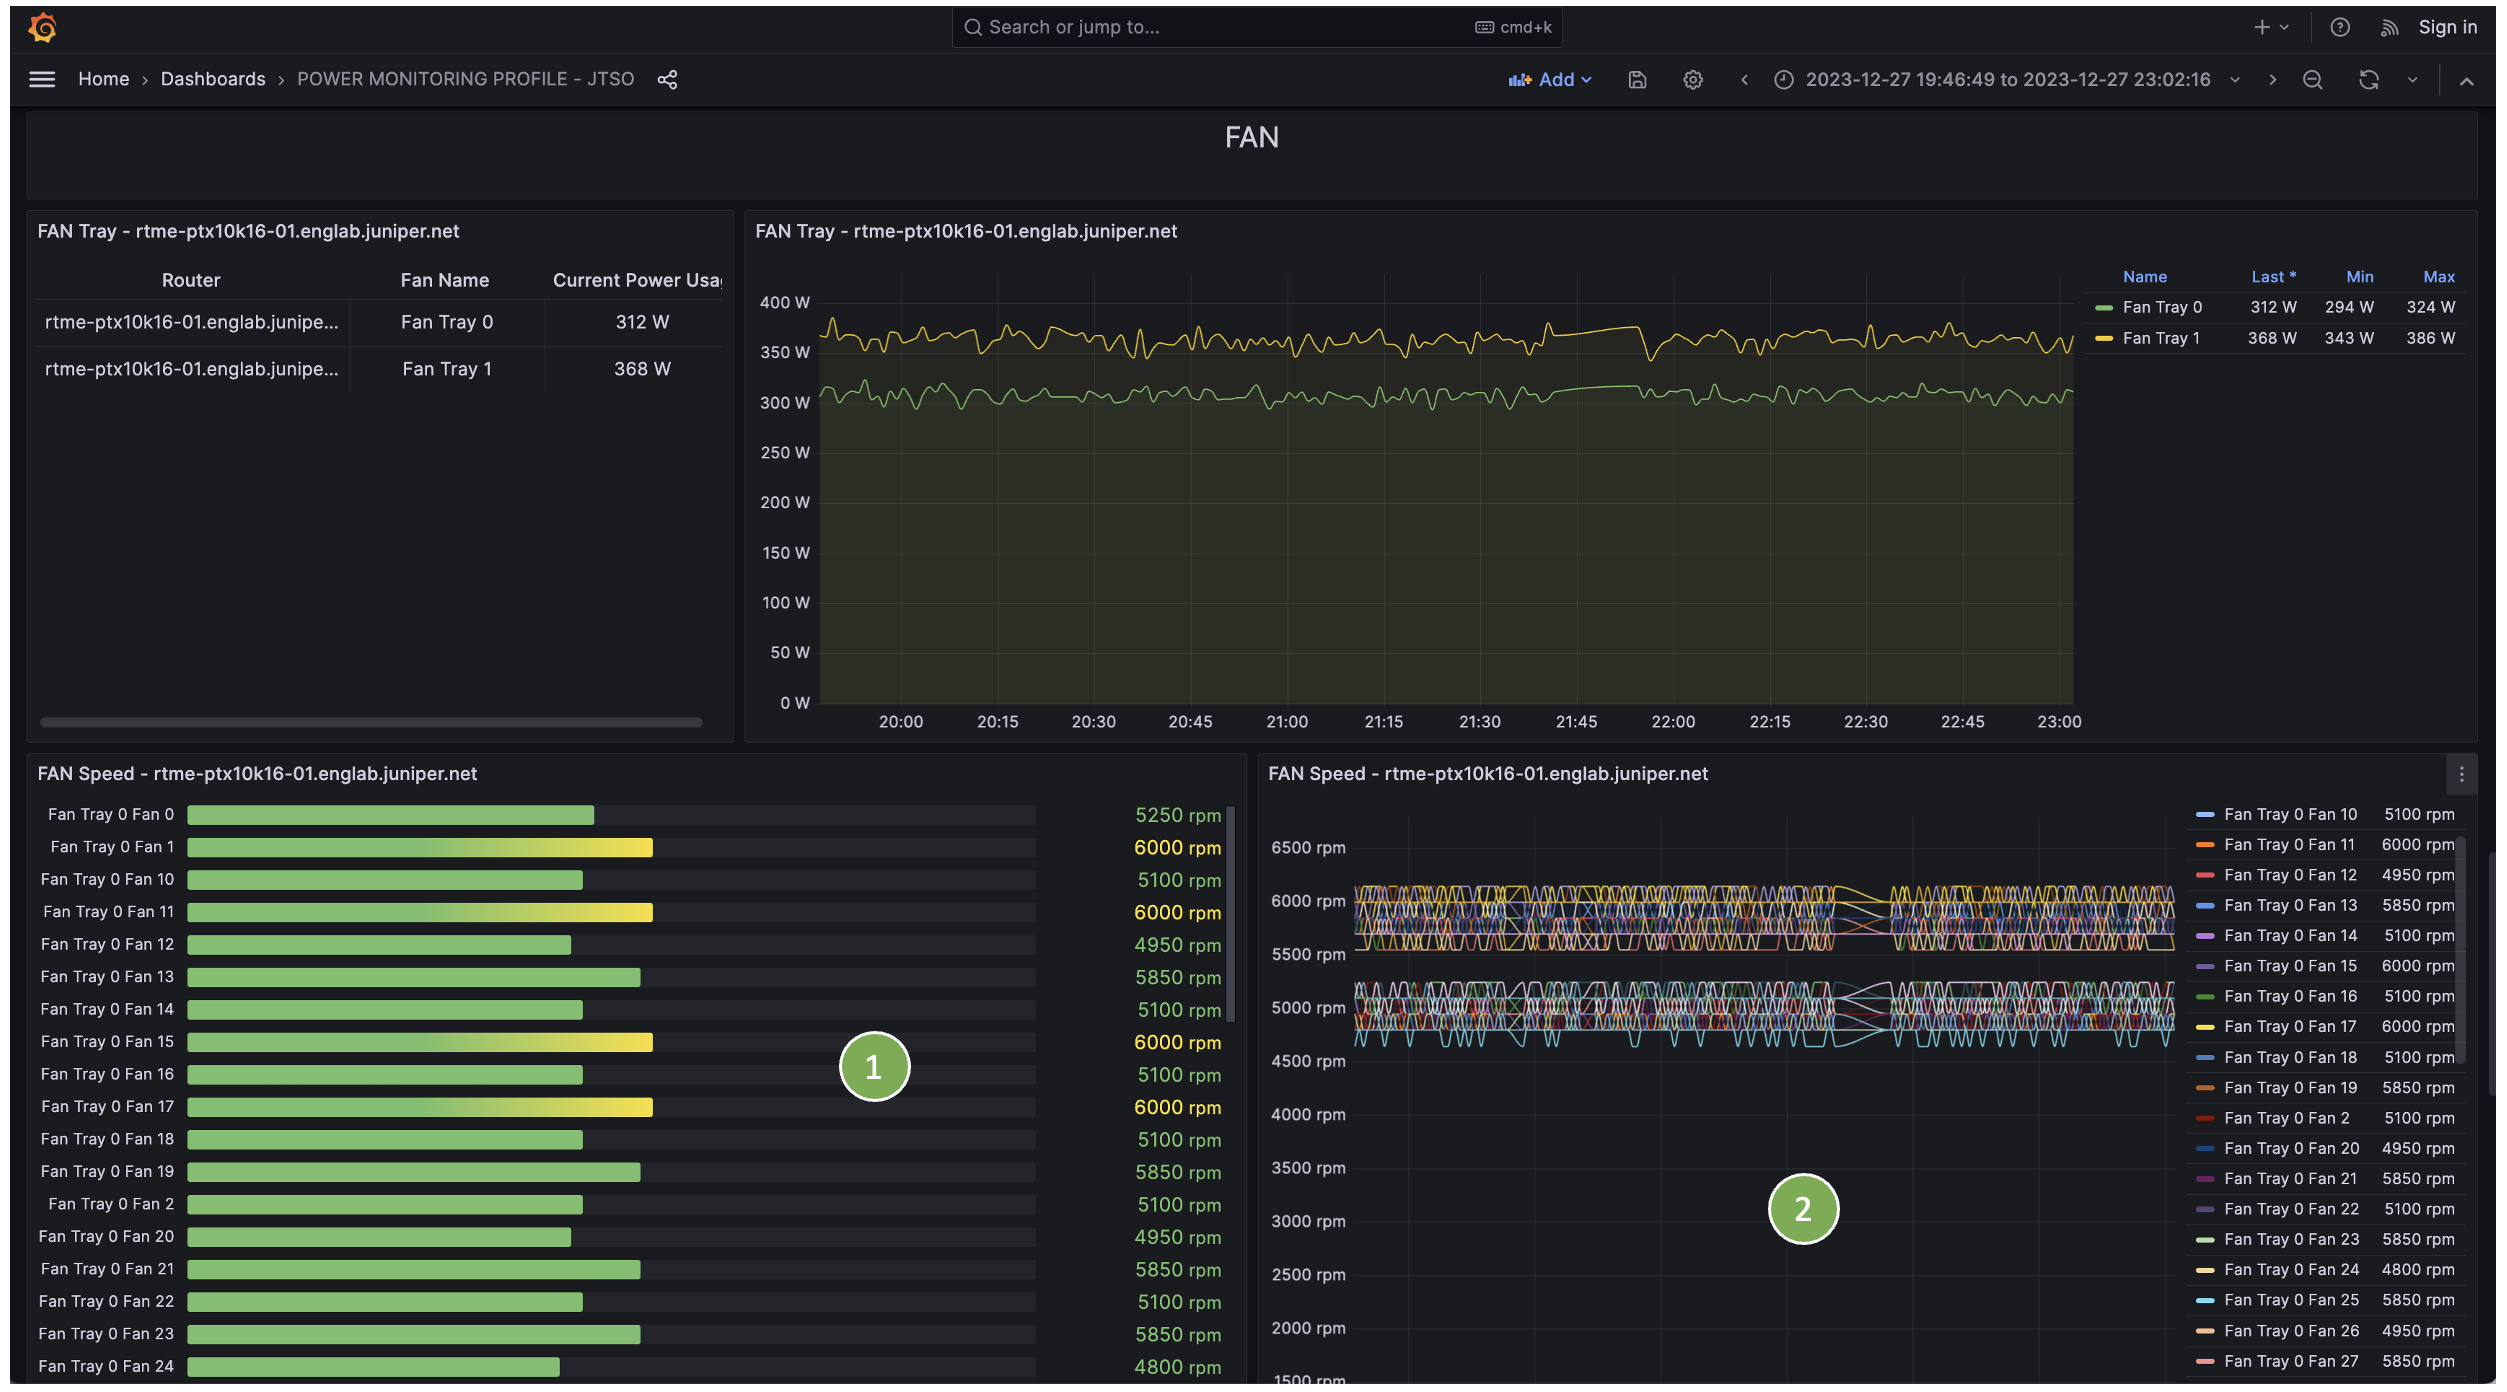2507x1392 pixels.
Task: Open the time range picker
Action: point(2007,80)
